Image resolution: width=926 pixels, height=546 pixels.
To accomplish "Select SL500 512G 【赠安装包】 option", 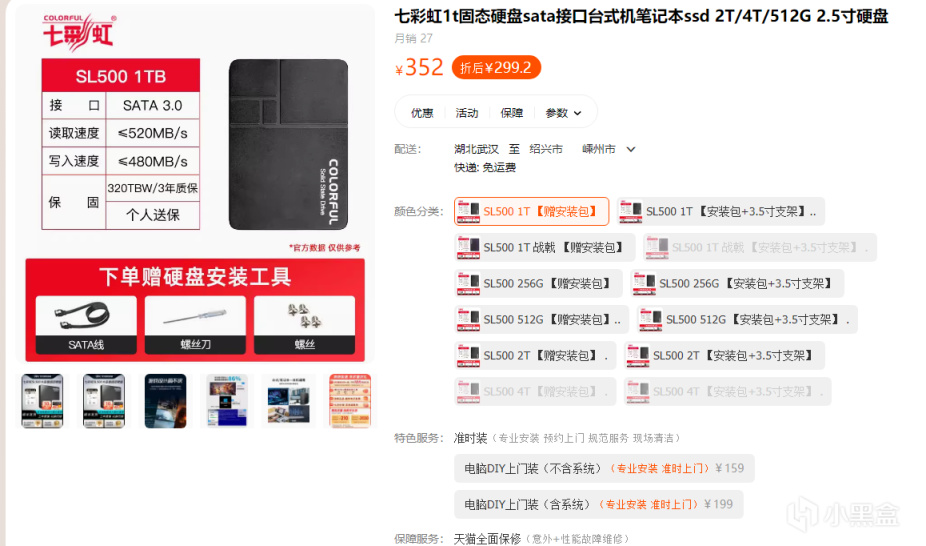I will pyautogui.click(x=540, y=319).
